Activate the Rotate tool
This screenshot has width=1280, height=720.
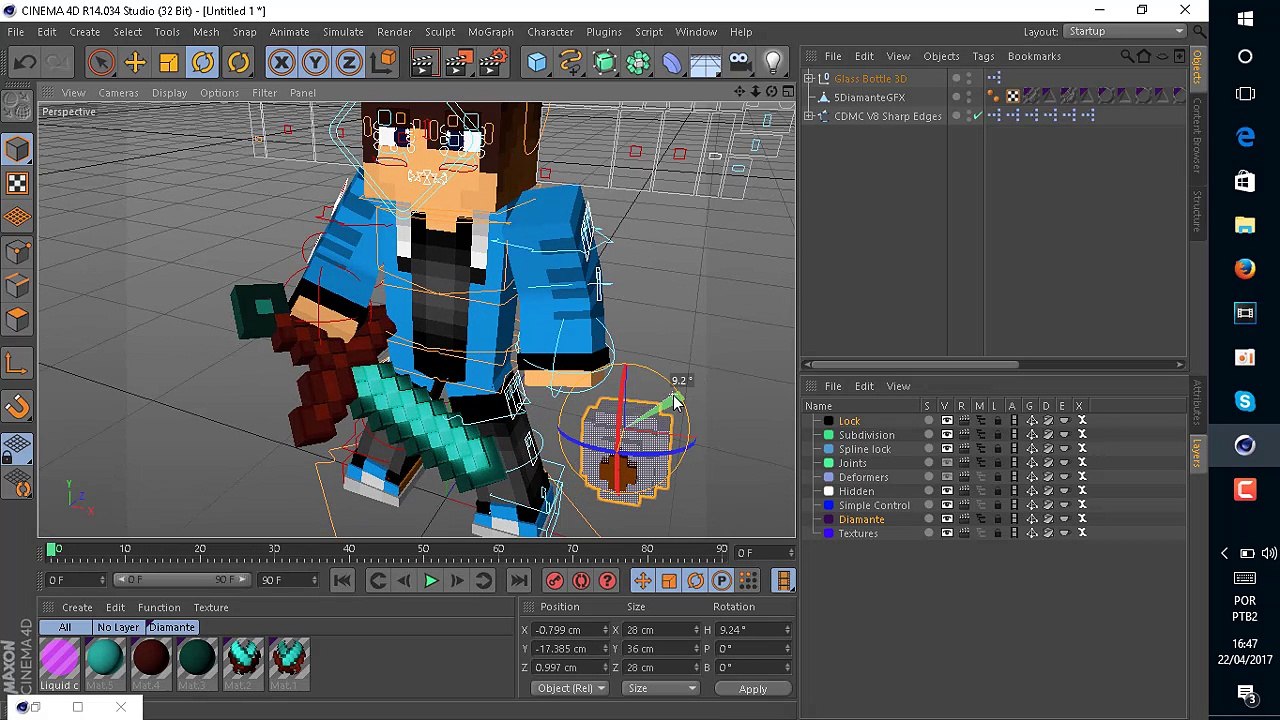pyautogui.click(x=203, y=63)
